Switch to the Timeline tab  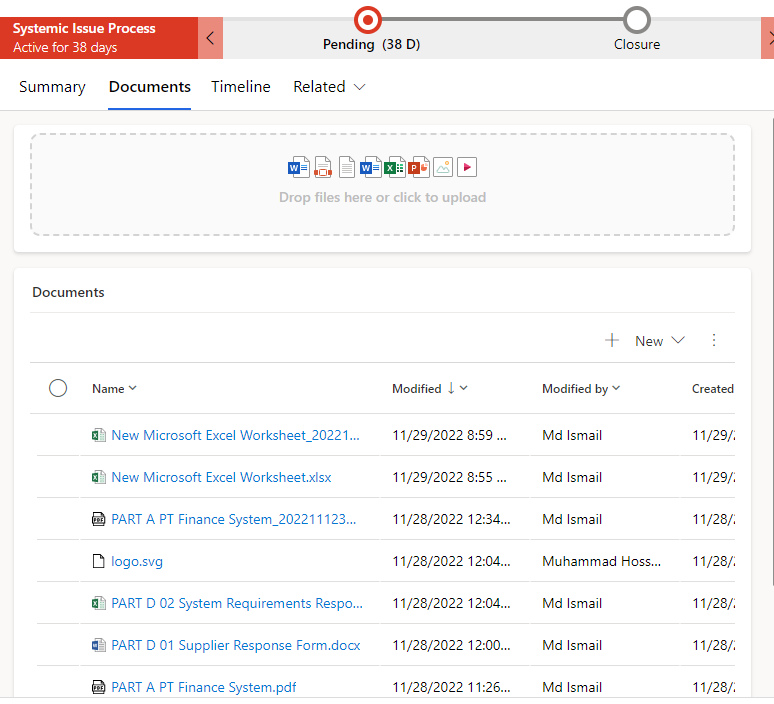[240, 87]
